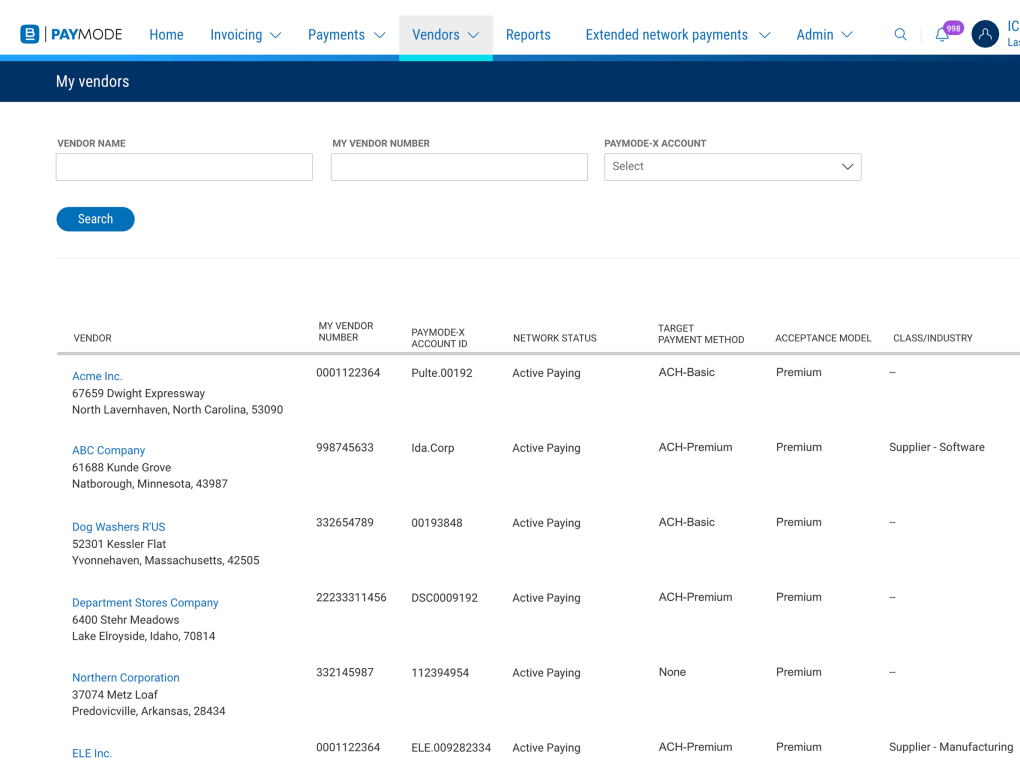Focus the My Vendor Number field
Image resolution: width=1020 pixels, height=765 pixels.
[x=459, y=167]
